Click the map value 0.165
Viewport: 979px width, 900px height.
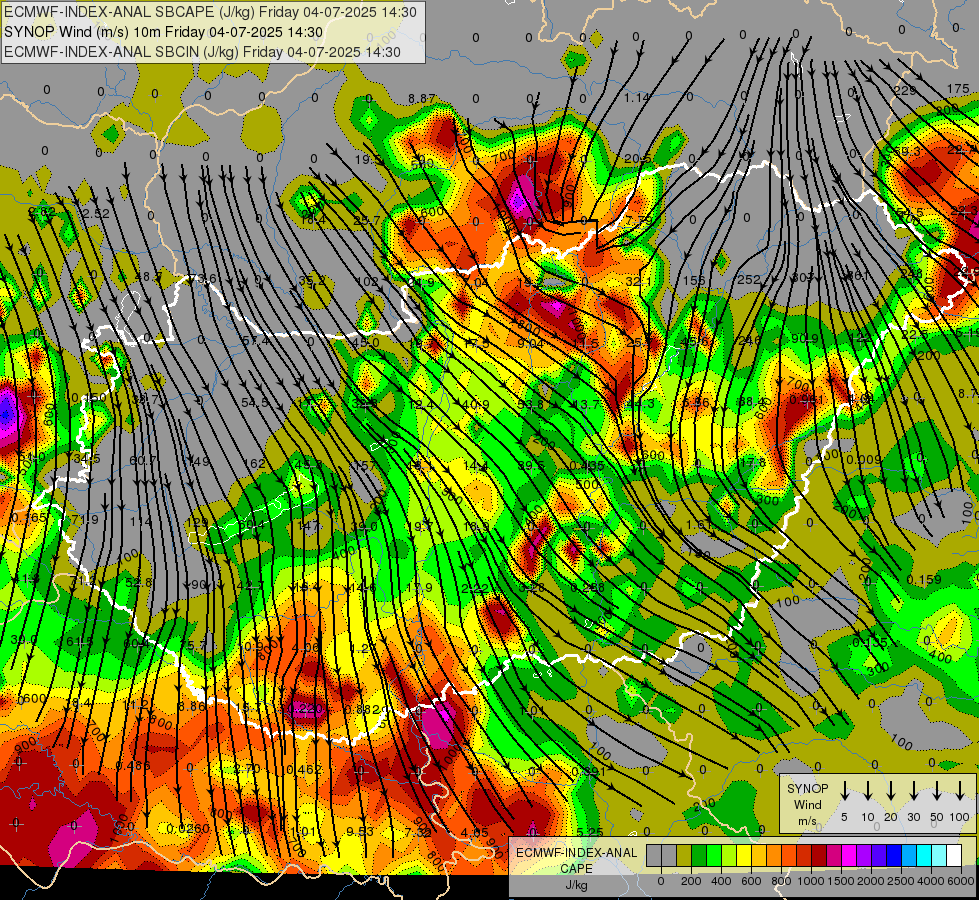pos(29,518)
